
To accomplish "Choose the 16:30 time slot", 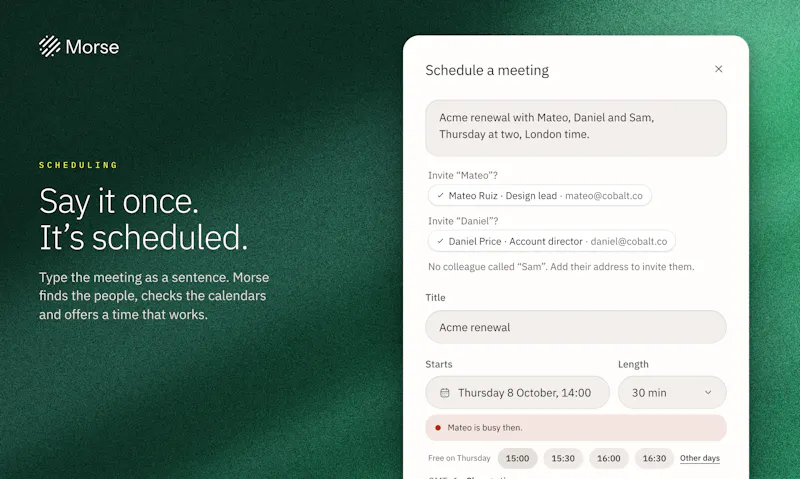I will point(654,458).
